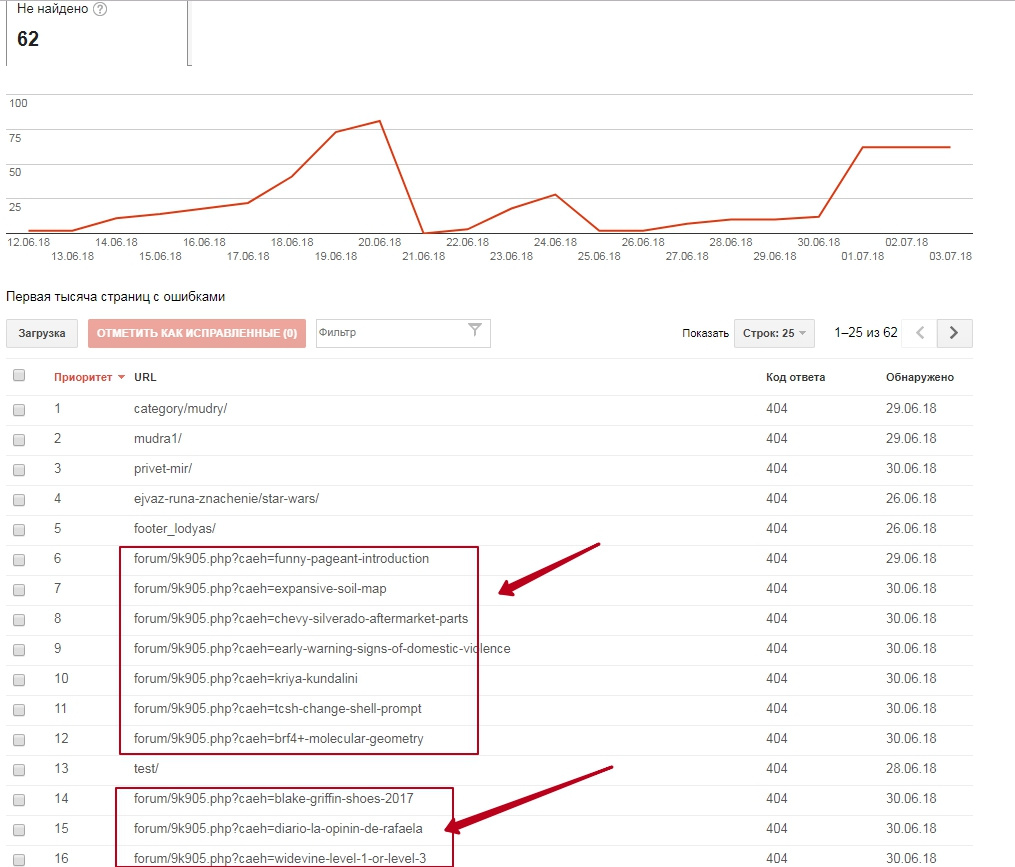Sort by the Приоритет column header

(x=83, y=377)
